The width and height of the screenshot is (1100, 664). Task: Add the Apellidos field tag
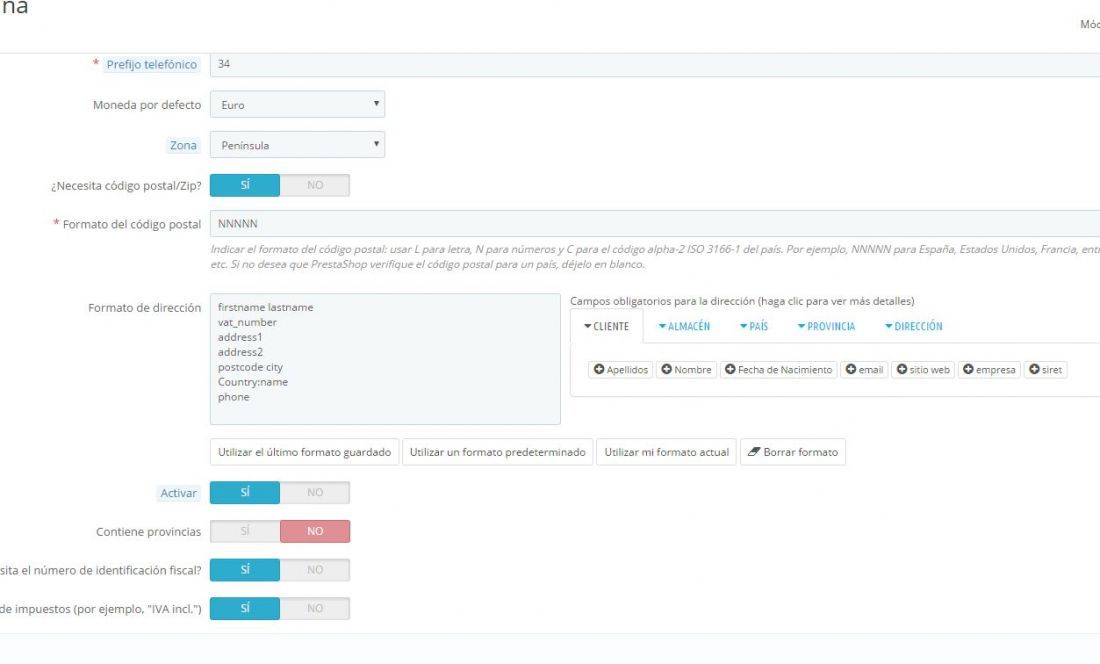click(x=621, y=370)
